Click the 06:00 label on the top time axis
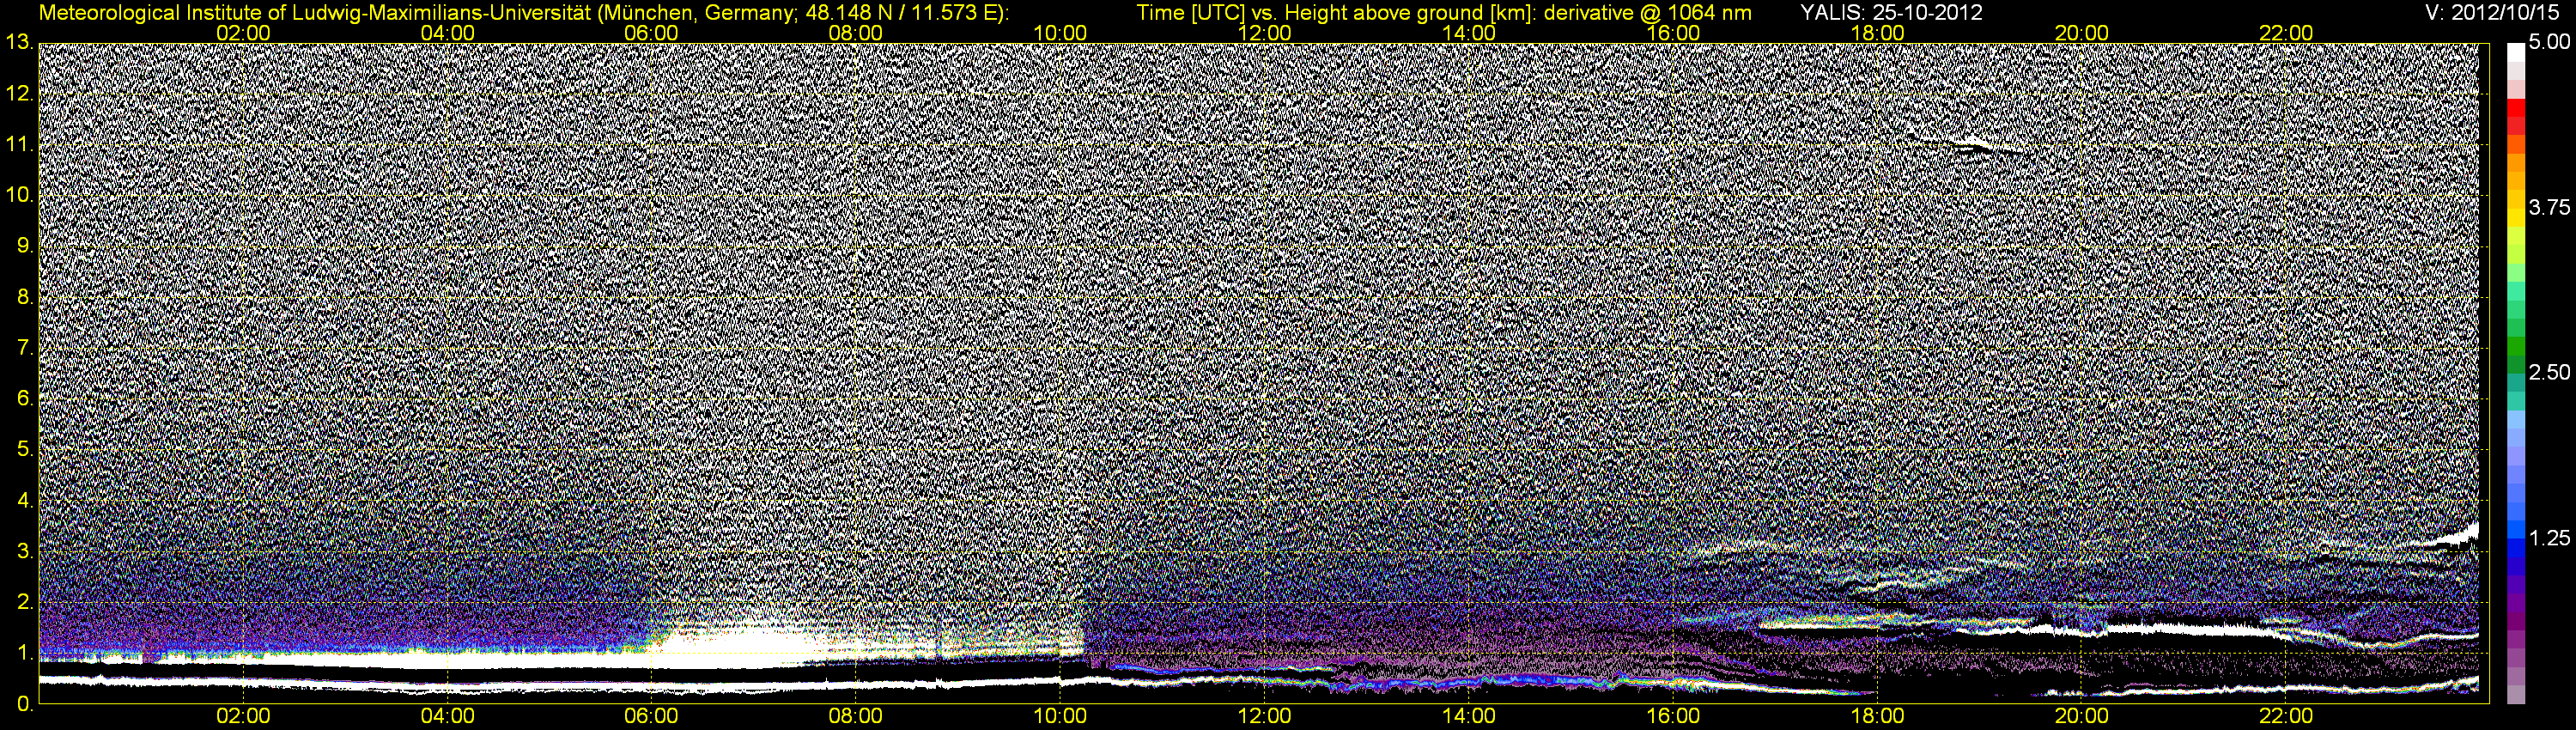Screen dimensions: 2576x730 652,33
